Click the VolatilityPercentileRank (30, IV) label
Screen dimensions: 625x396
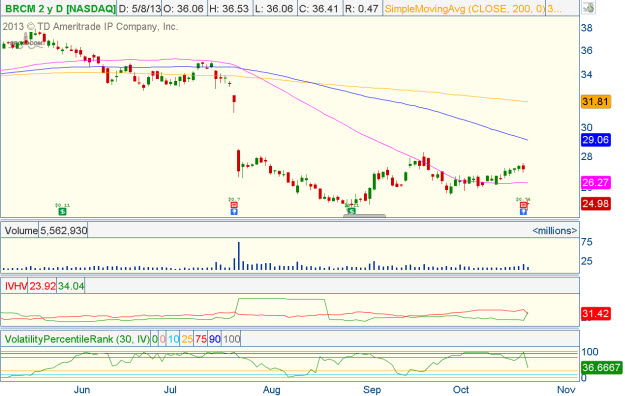coord(77,339)
